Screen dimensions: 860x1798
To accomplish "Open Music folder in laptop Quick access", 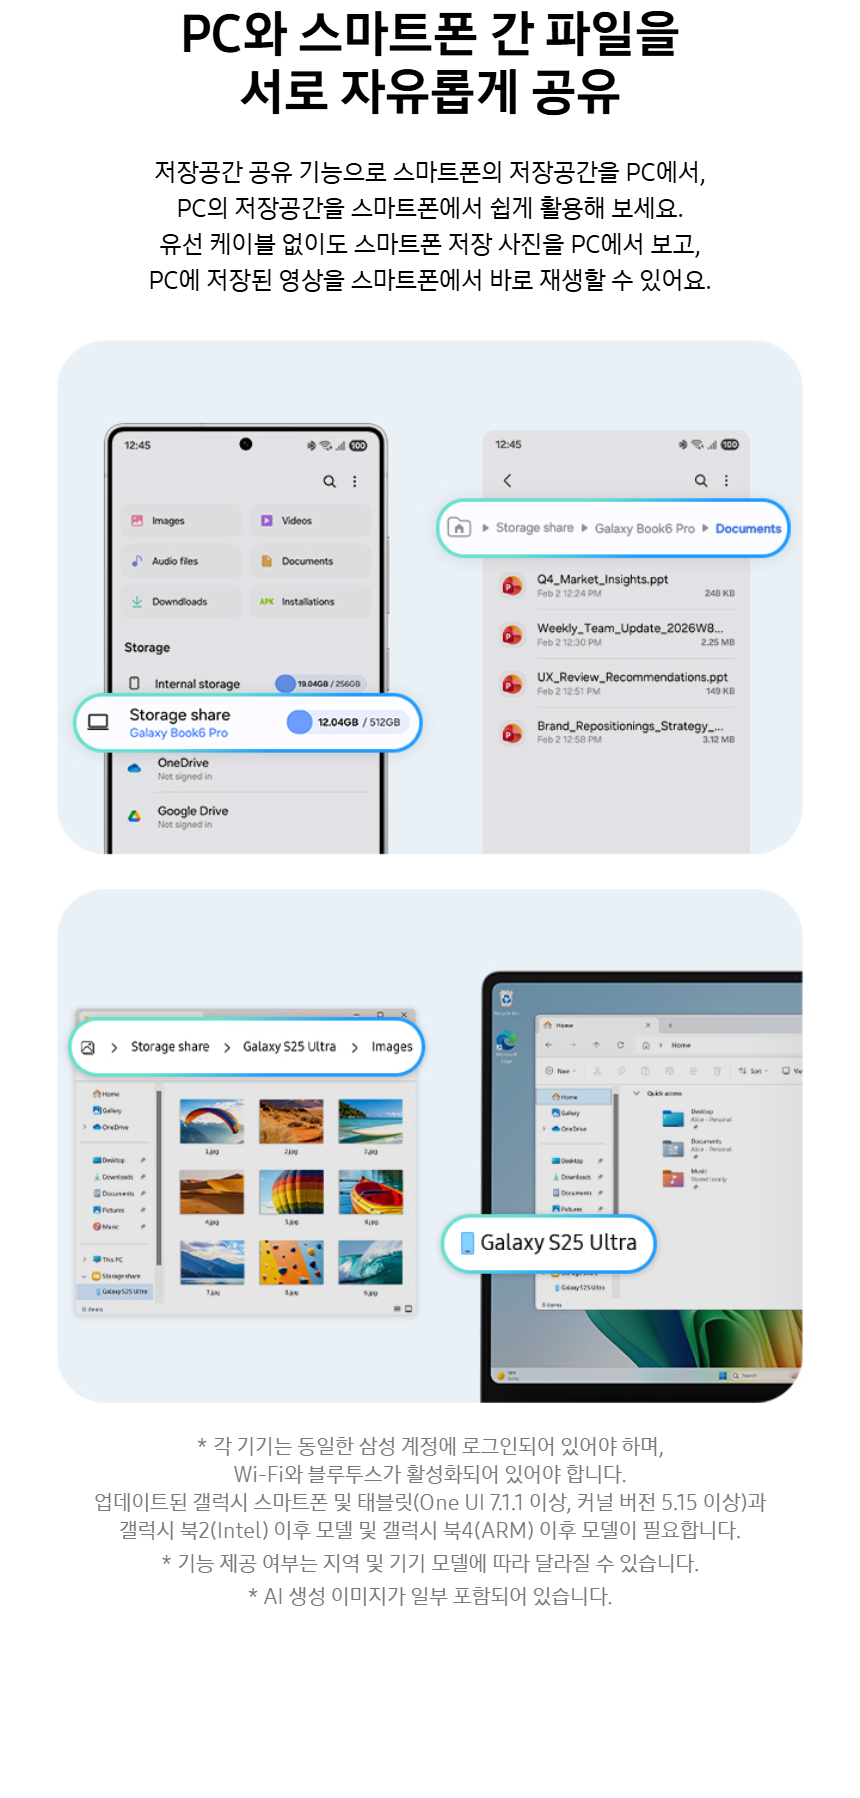I will (695, 1177).
